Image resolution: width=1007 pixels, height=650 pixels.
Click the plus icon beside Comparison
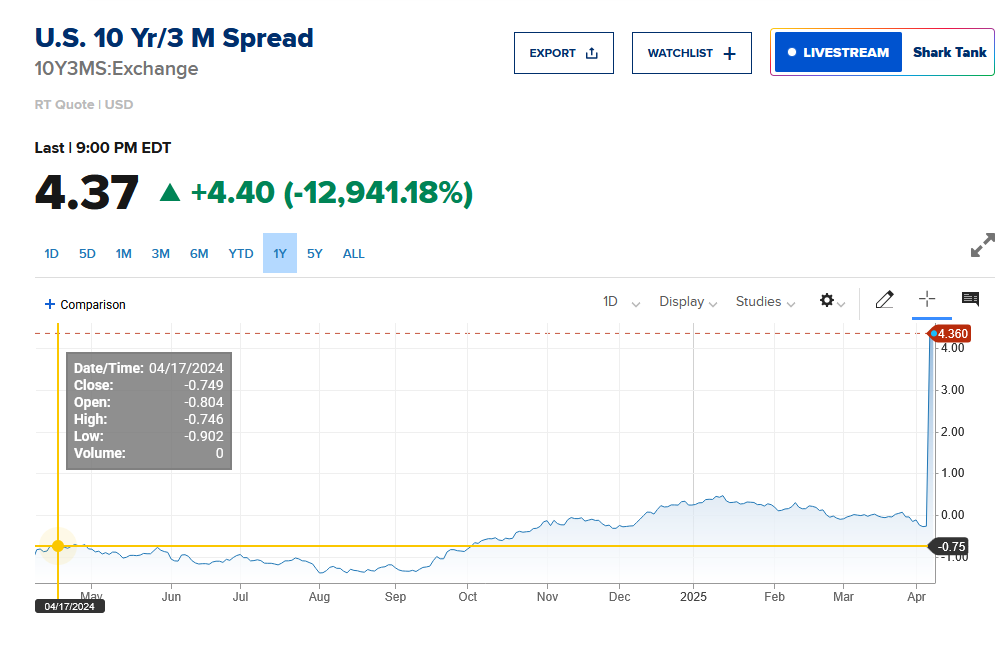[x=49, y=304]
